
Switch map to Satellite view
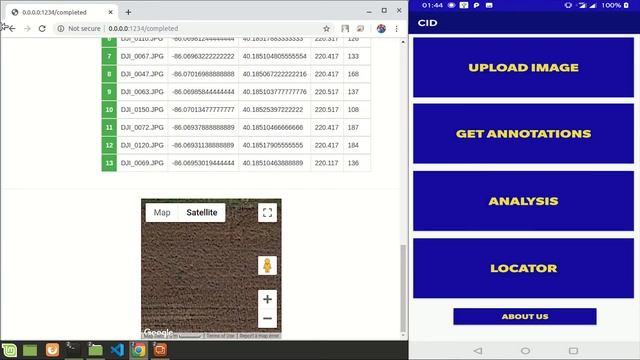coord(202,213)
